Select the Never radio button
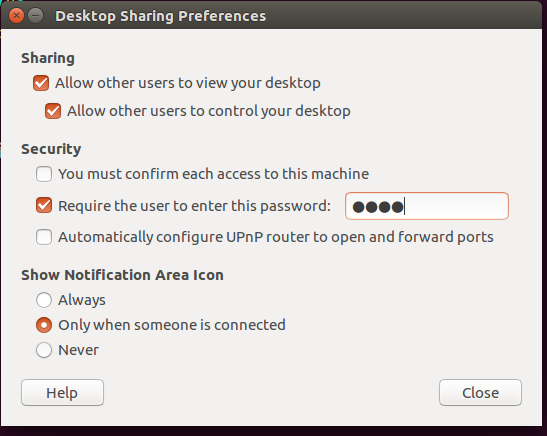The image size is (547, 436). point(44,350)
